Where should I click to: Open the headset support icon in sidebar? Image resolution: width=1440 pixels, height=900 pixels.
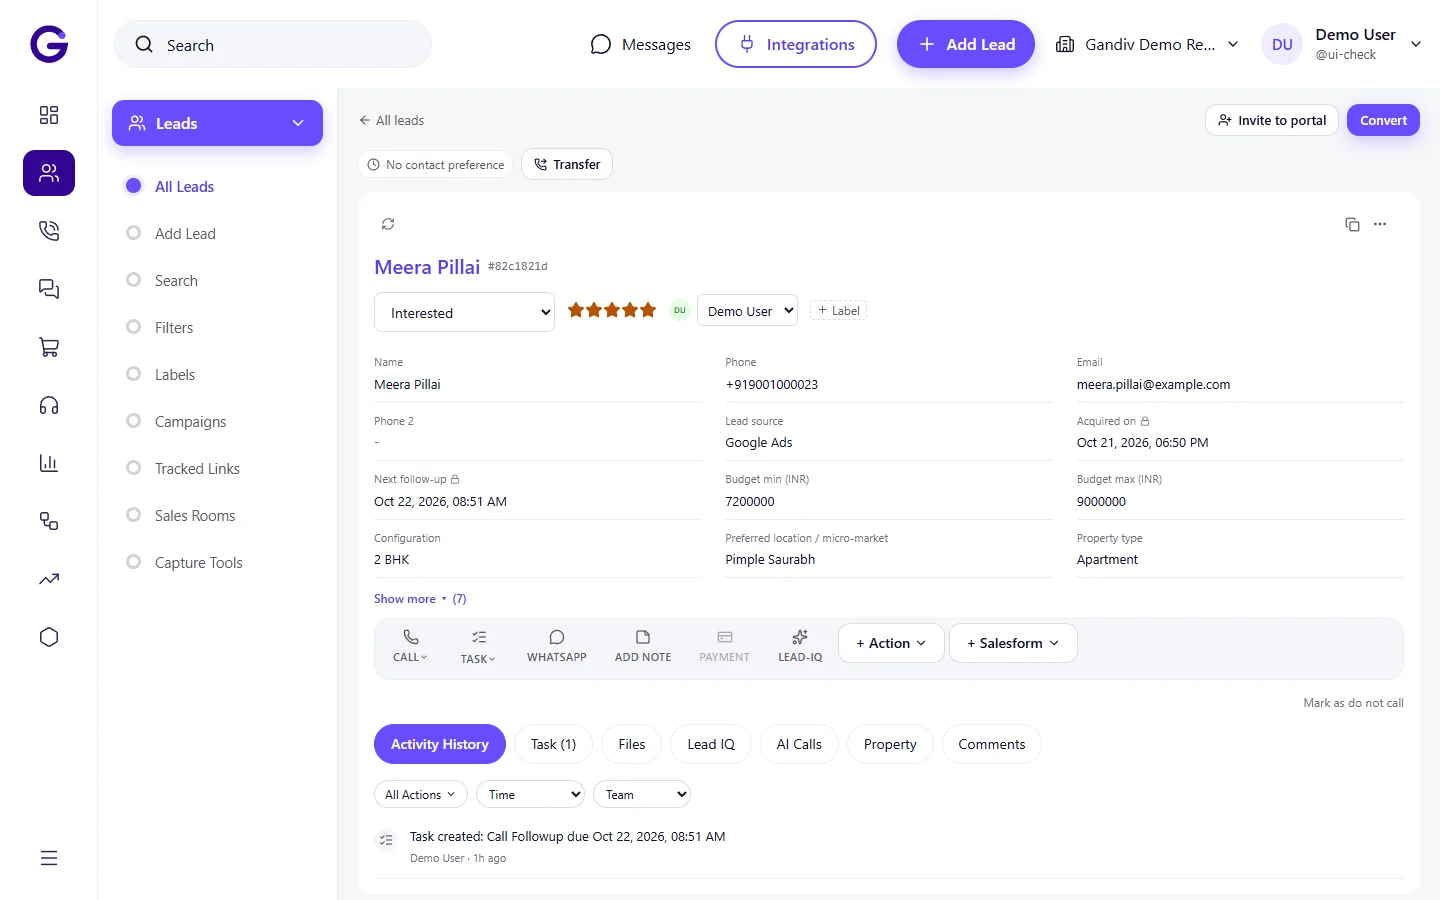point(49,405)
